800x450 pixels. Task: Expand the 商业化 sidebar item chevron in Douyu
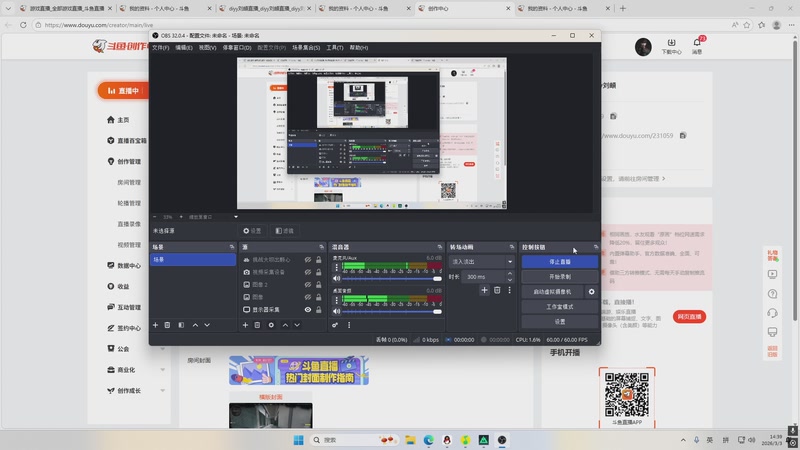point(163,370)
